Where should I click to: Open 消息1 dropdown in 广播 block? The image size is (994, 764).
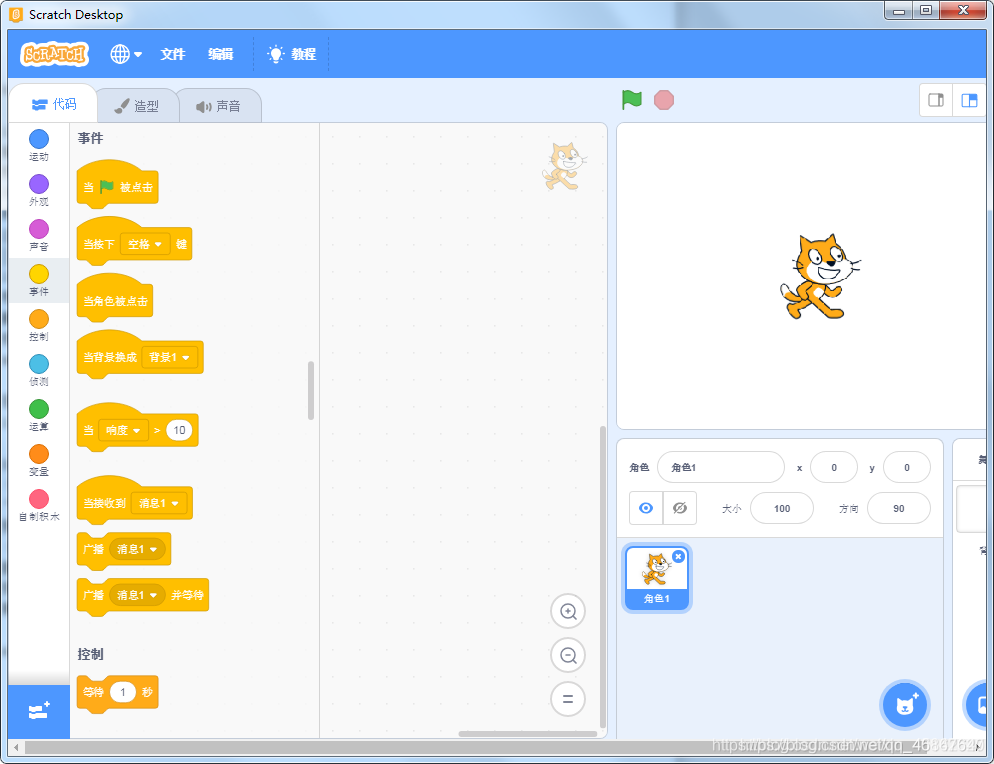click(137, 549)
